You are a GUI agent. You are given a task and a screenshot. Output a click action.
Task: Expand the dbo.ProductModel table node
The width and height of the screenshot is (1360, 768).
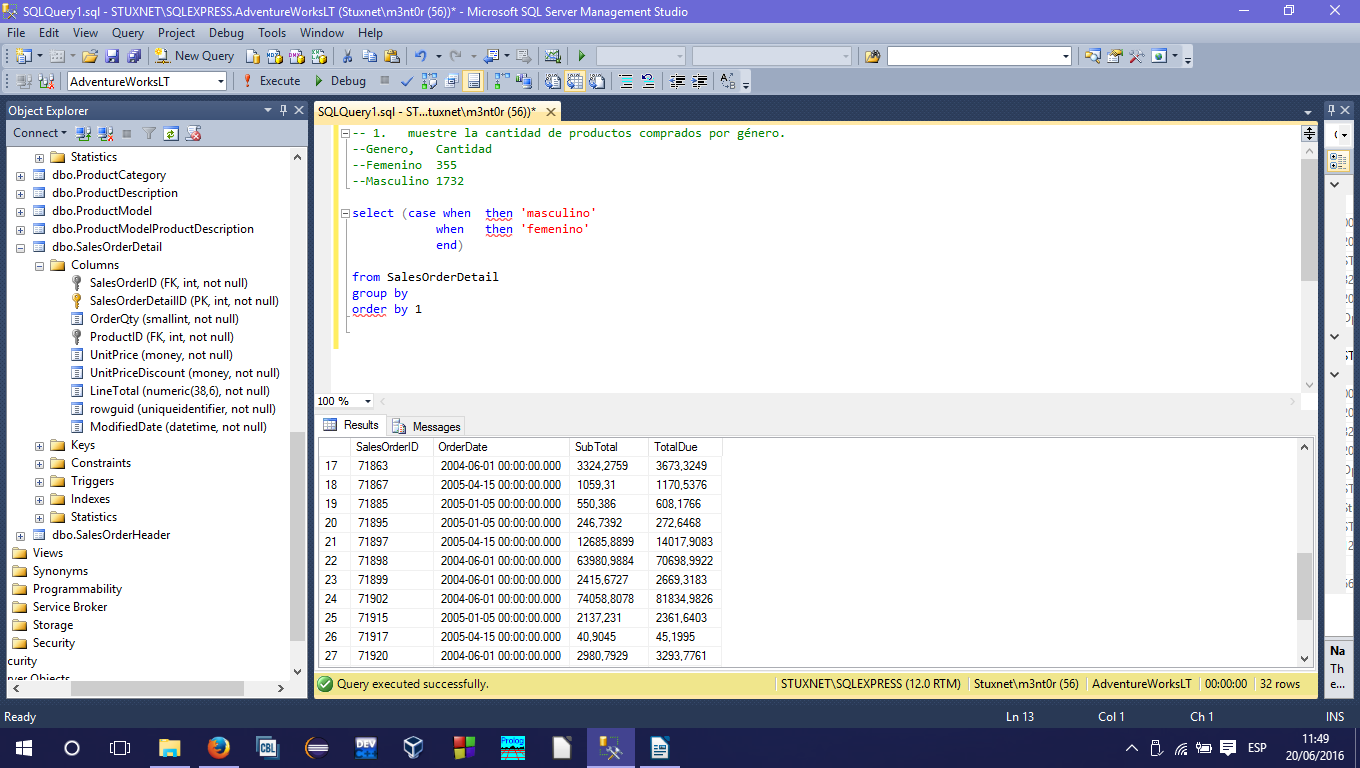coord(21,211)
